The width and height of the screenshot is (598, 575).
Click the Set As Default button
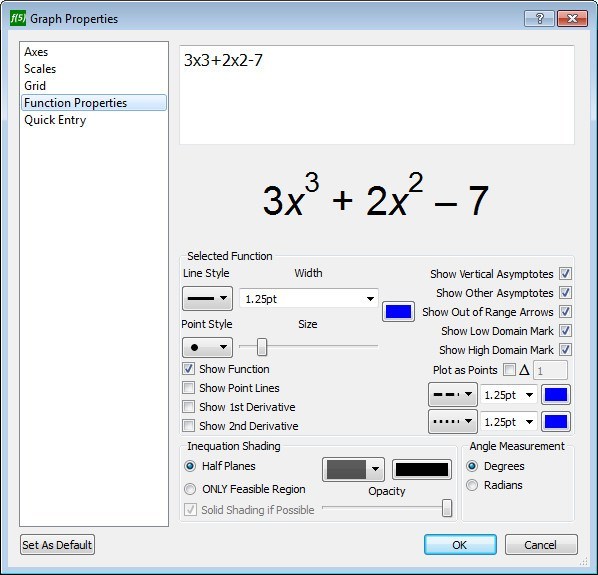(57, 544)
